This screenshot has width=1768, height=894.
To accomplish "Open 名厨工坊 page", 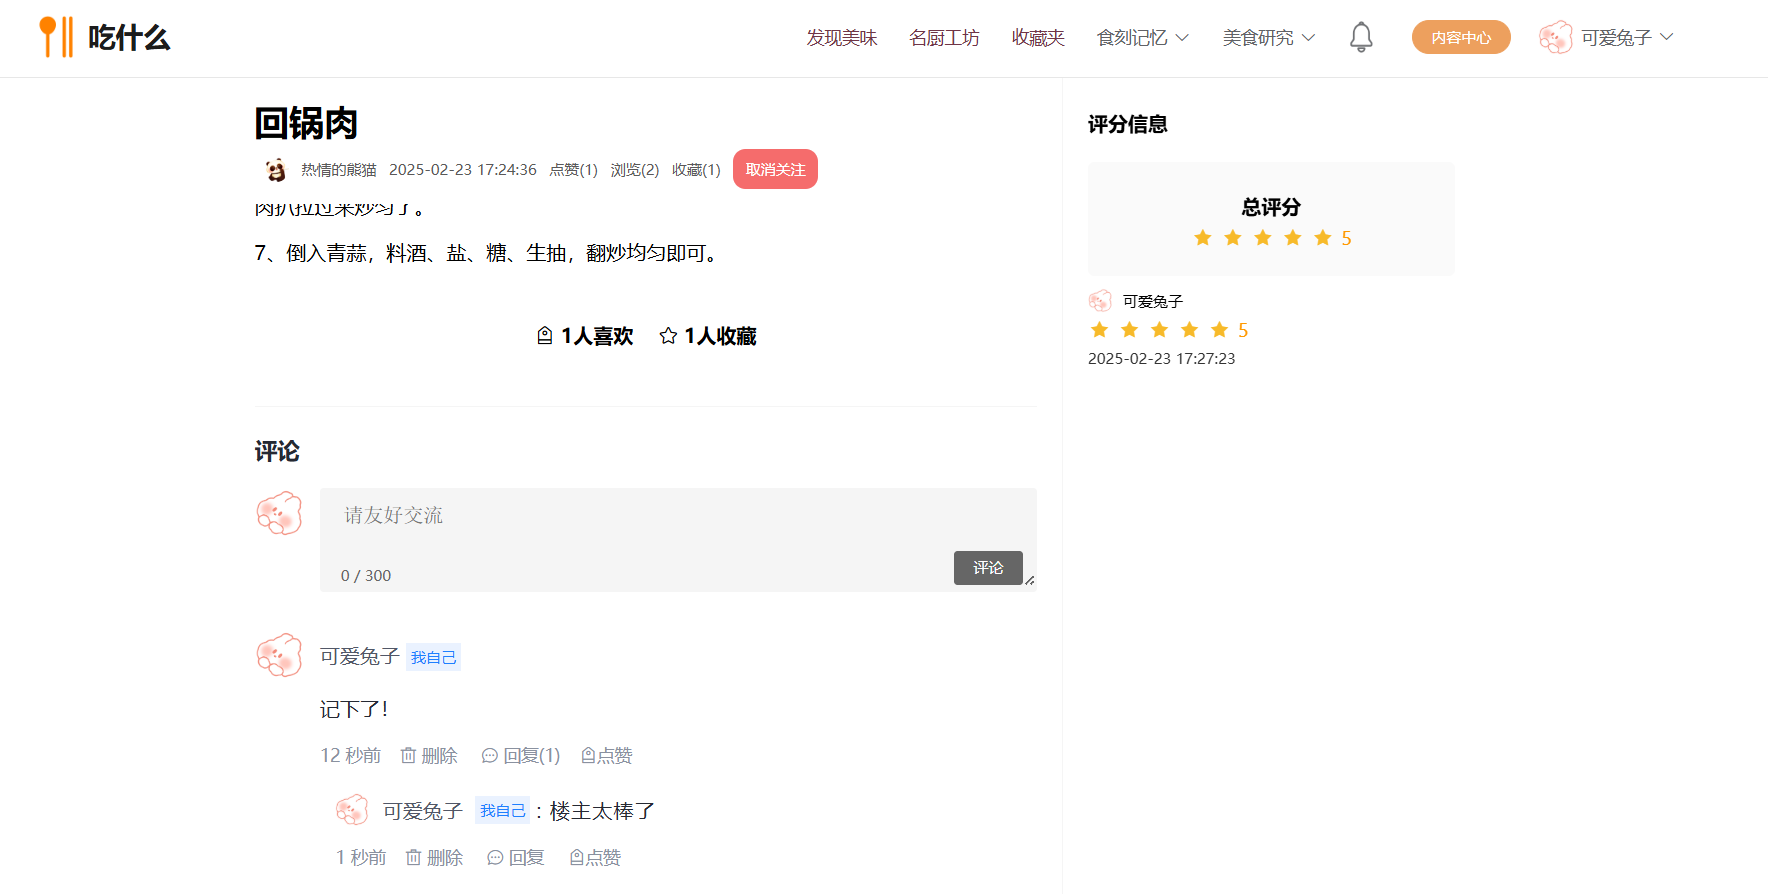I will (944, 38).
